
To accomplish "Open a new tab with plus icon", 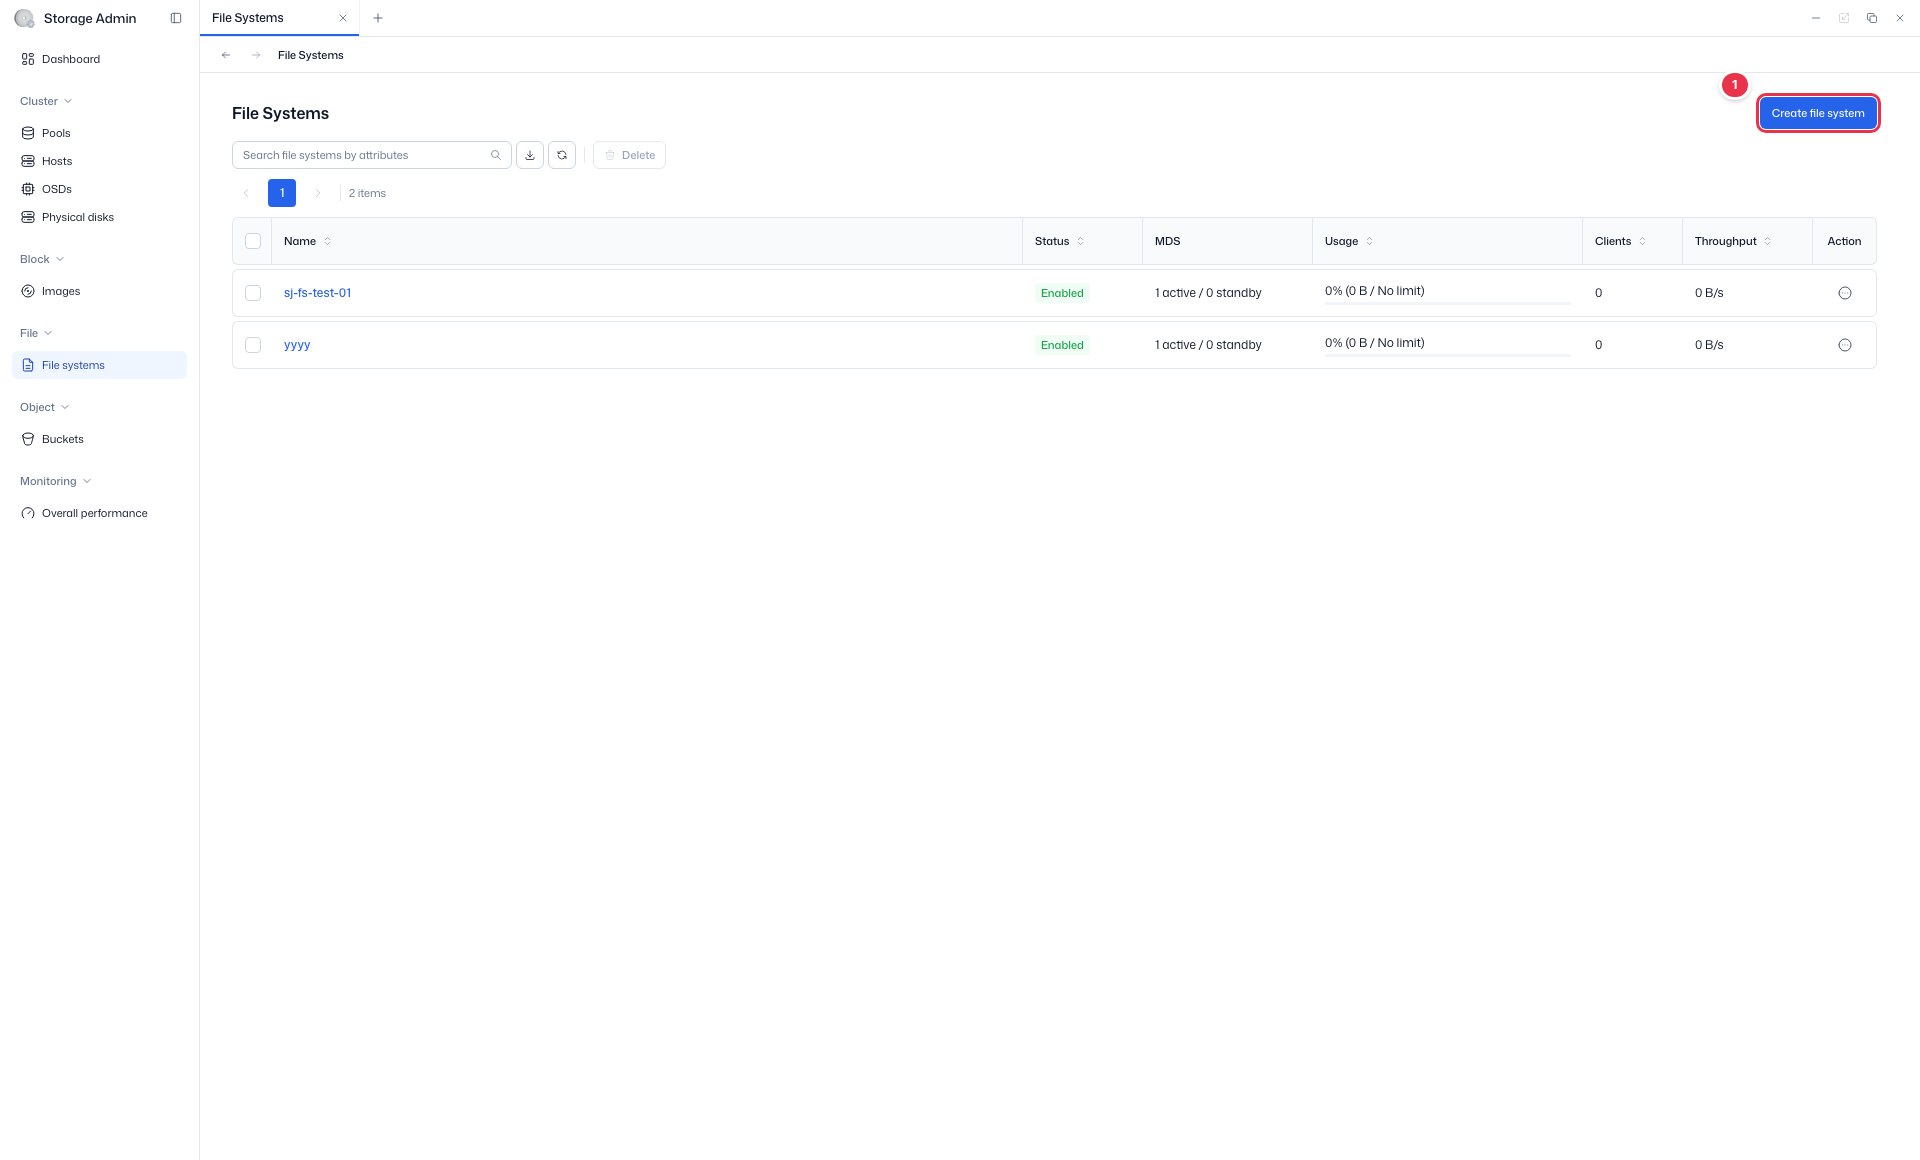I will [378, 18].
